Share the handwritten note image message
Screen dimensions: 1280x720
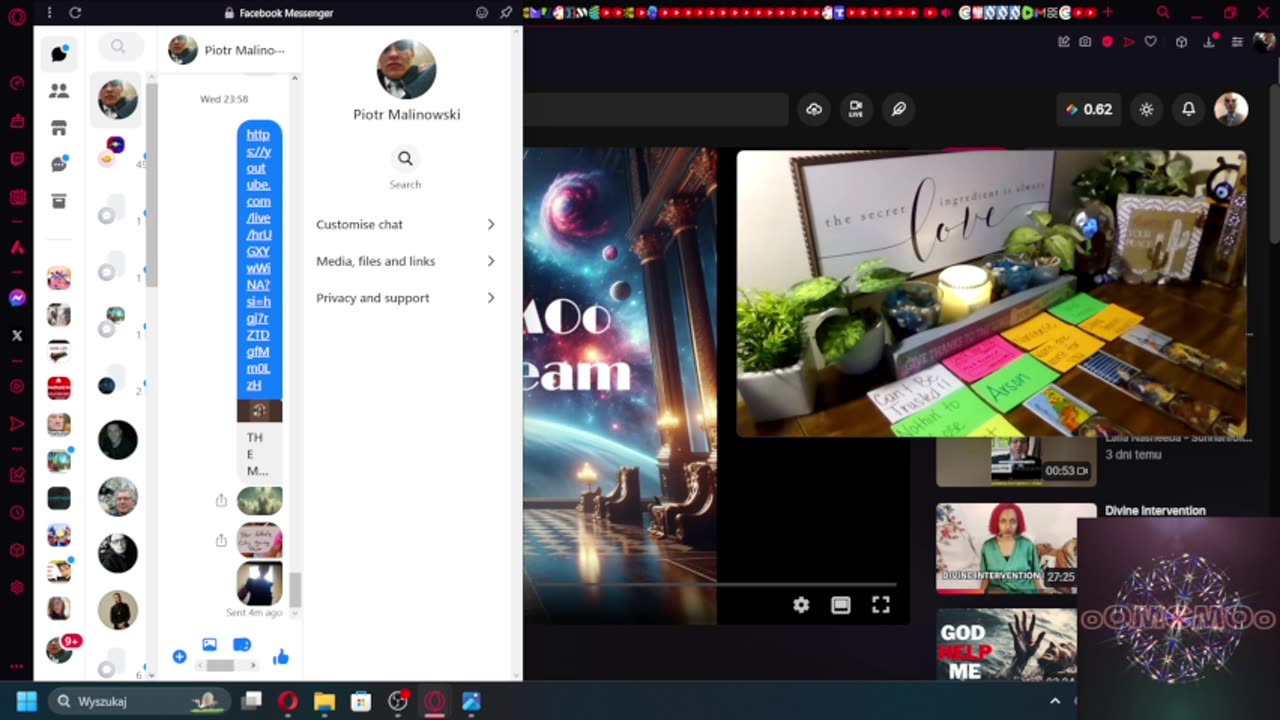[x=221, y=540]
